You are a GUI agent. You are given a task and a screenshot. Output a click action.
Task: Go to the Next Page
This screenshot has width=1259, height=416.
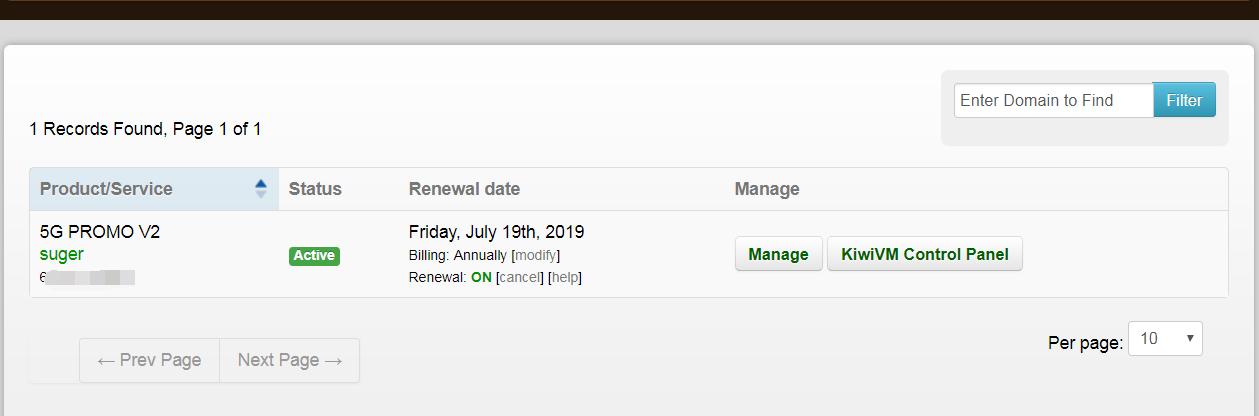(290, 360)
